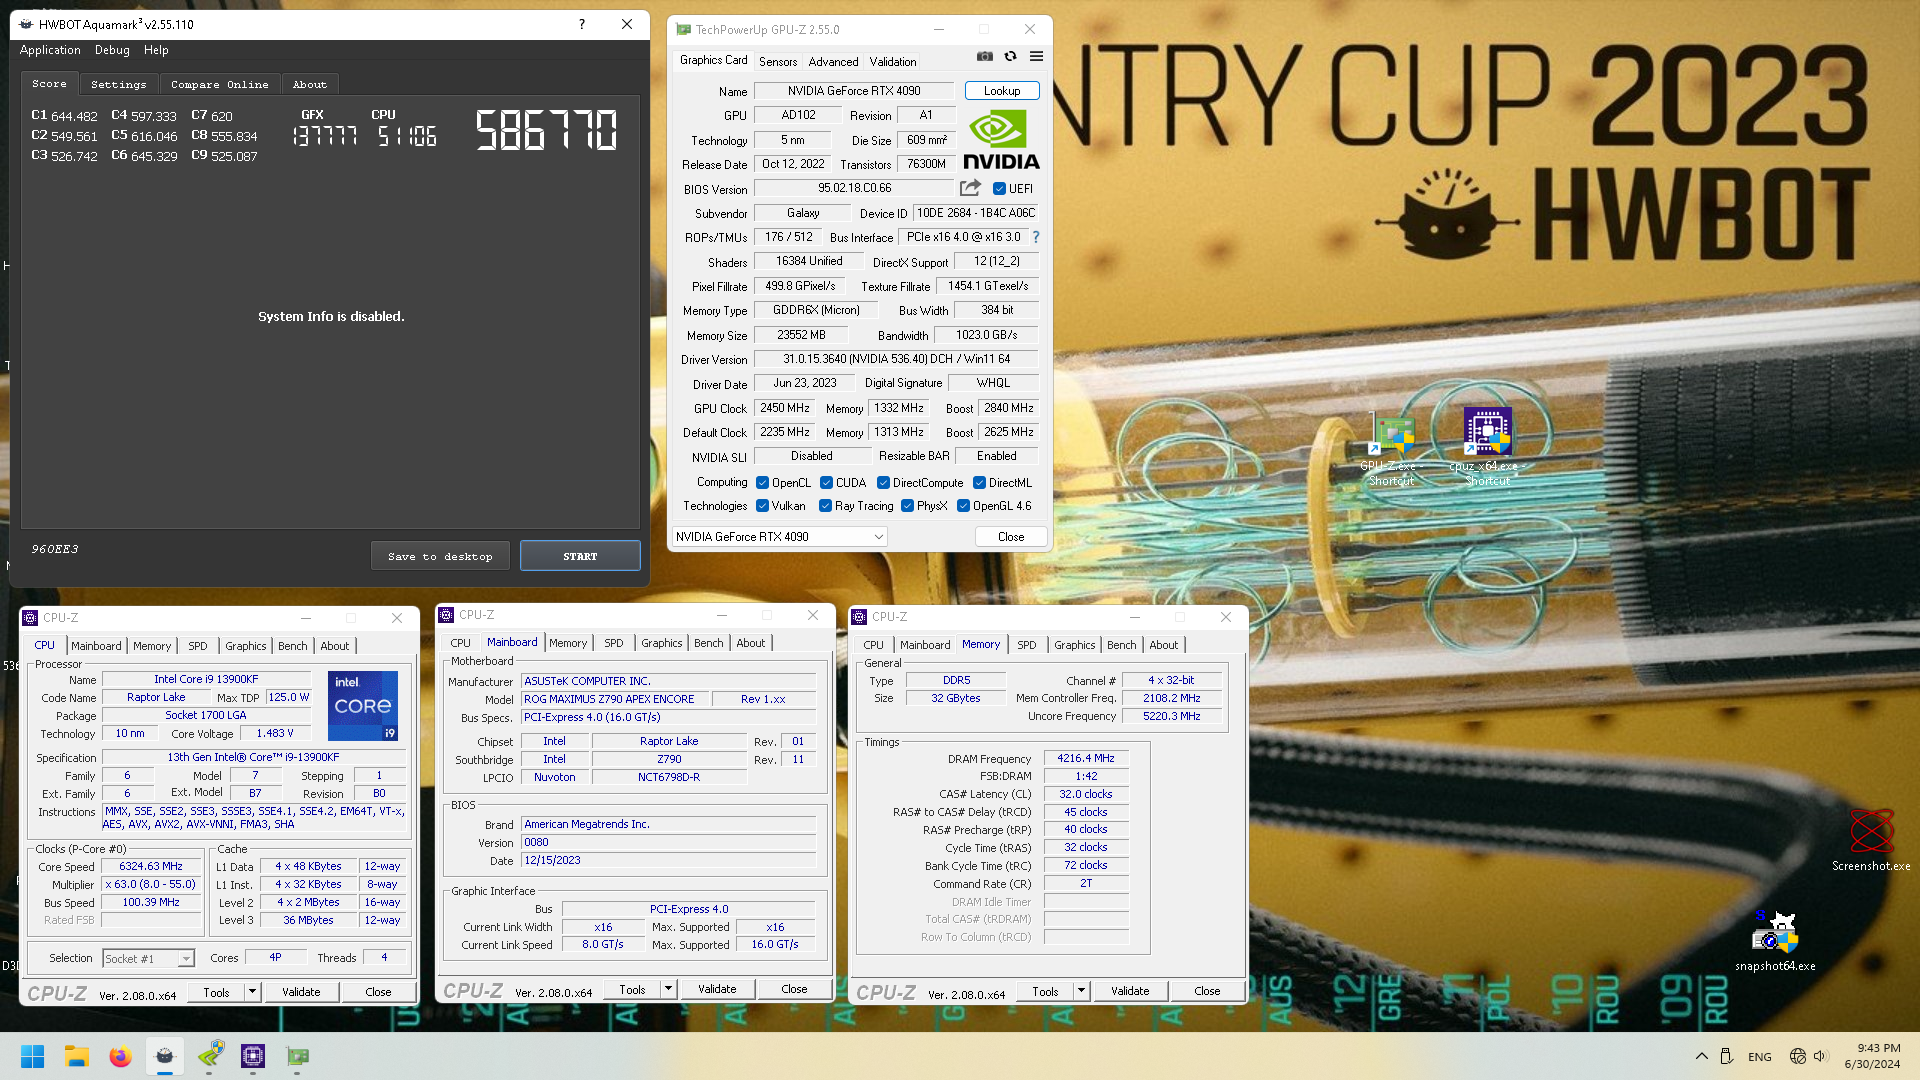Toggle UEFI checkbox in GPU-Z

pos(999,188)
